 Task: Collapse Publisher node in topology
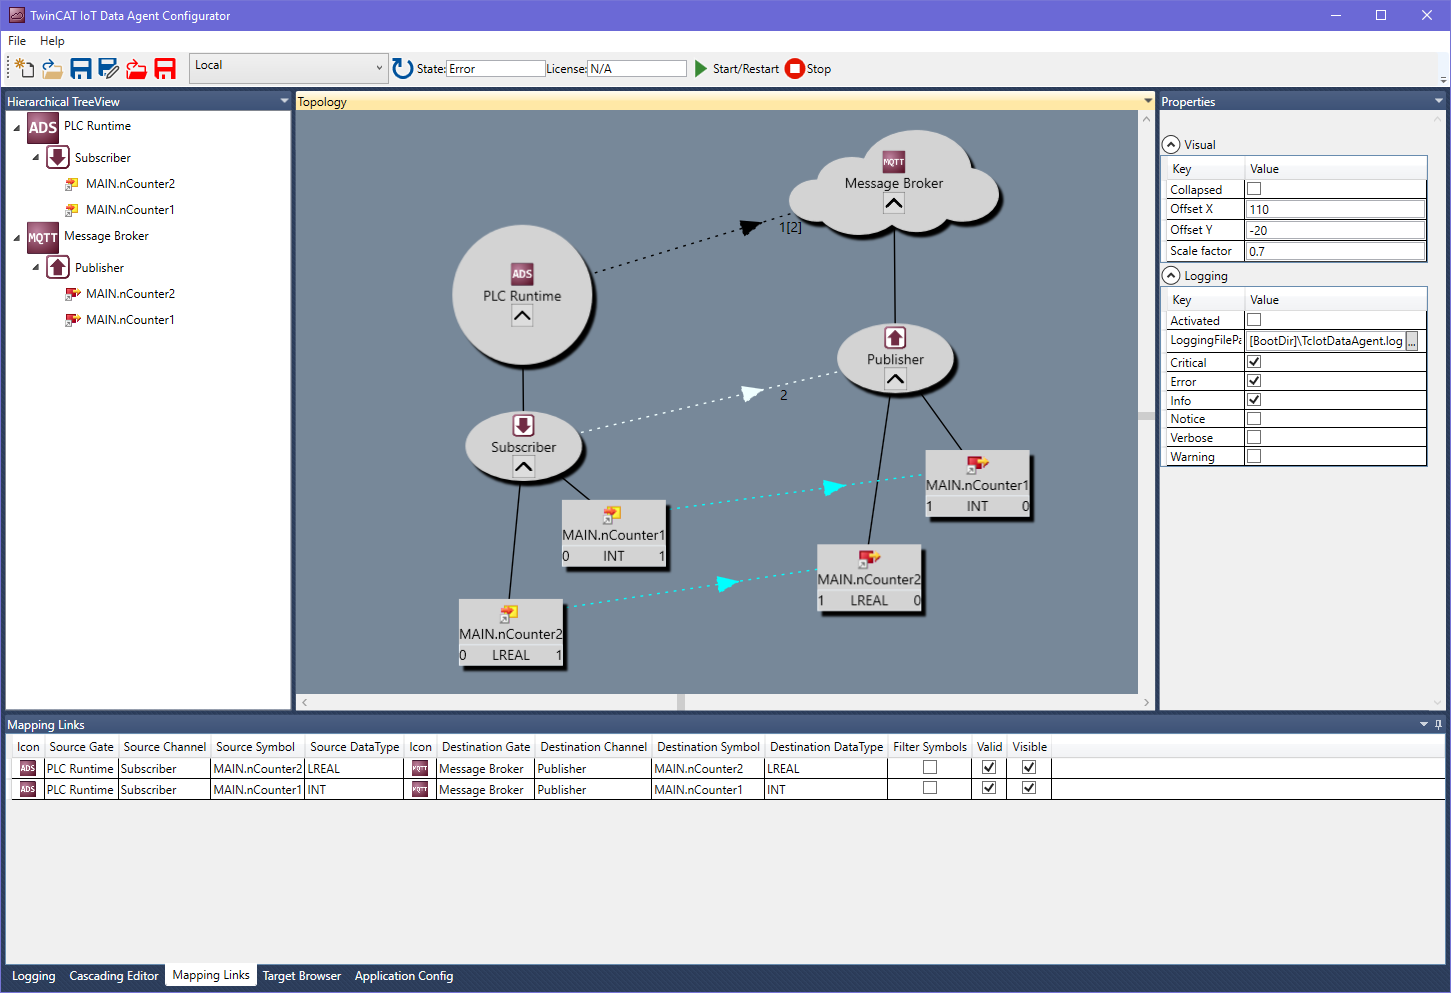(895, 379)
